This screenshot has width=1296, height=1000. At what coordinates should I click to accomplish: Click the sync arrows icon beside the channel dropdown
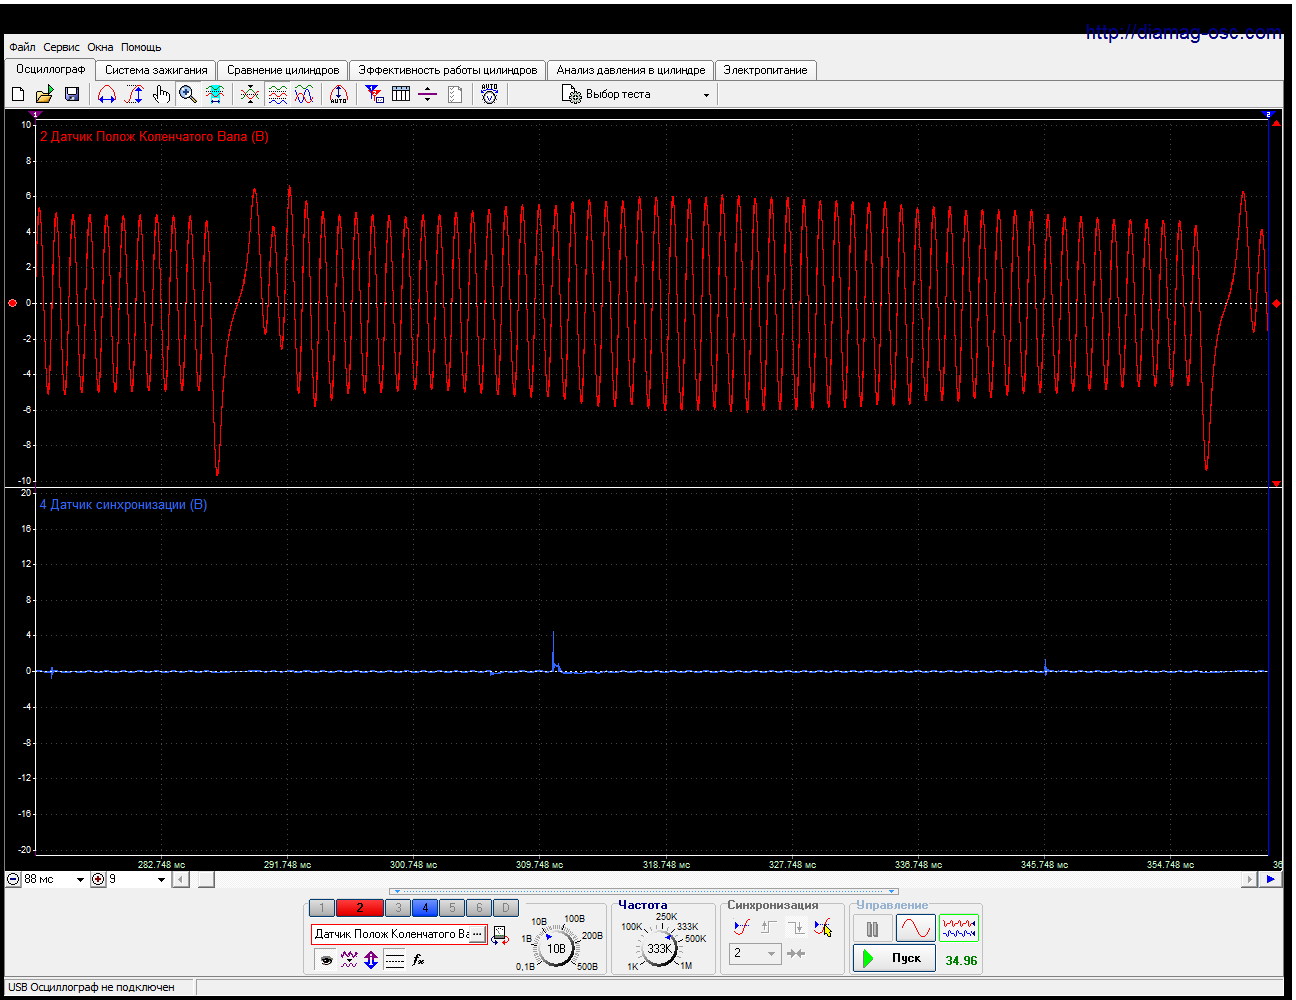click(x=796, y=953)
